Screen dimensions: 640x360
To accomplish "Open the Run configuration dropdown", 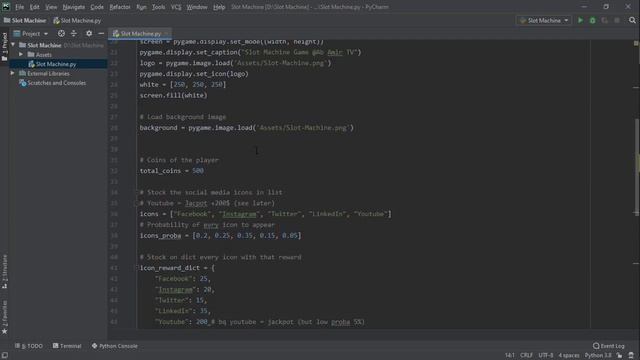I will (x=544, y=20).
